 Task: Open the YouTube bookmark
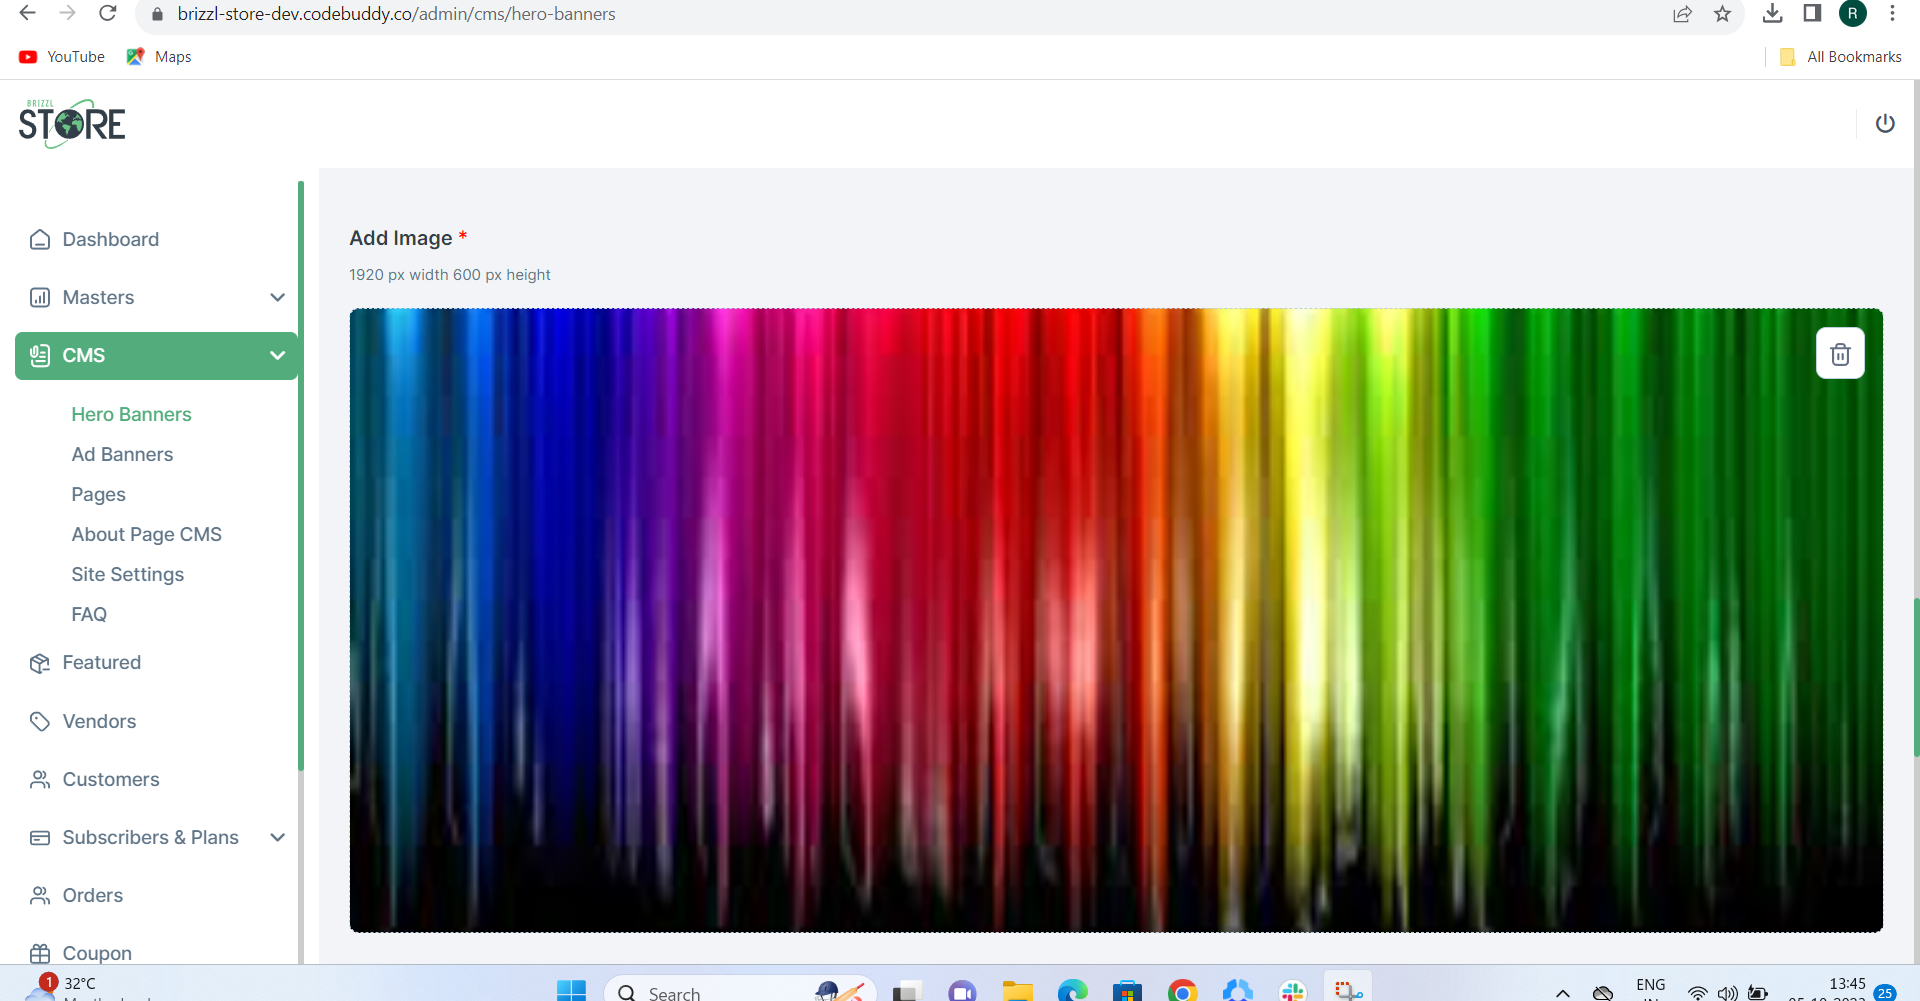click(62, 57)
